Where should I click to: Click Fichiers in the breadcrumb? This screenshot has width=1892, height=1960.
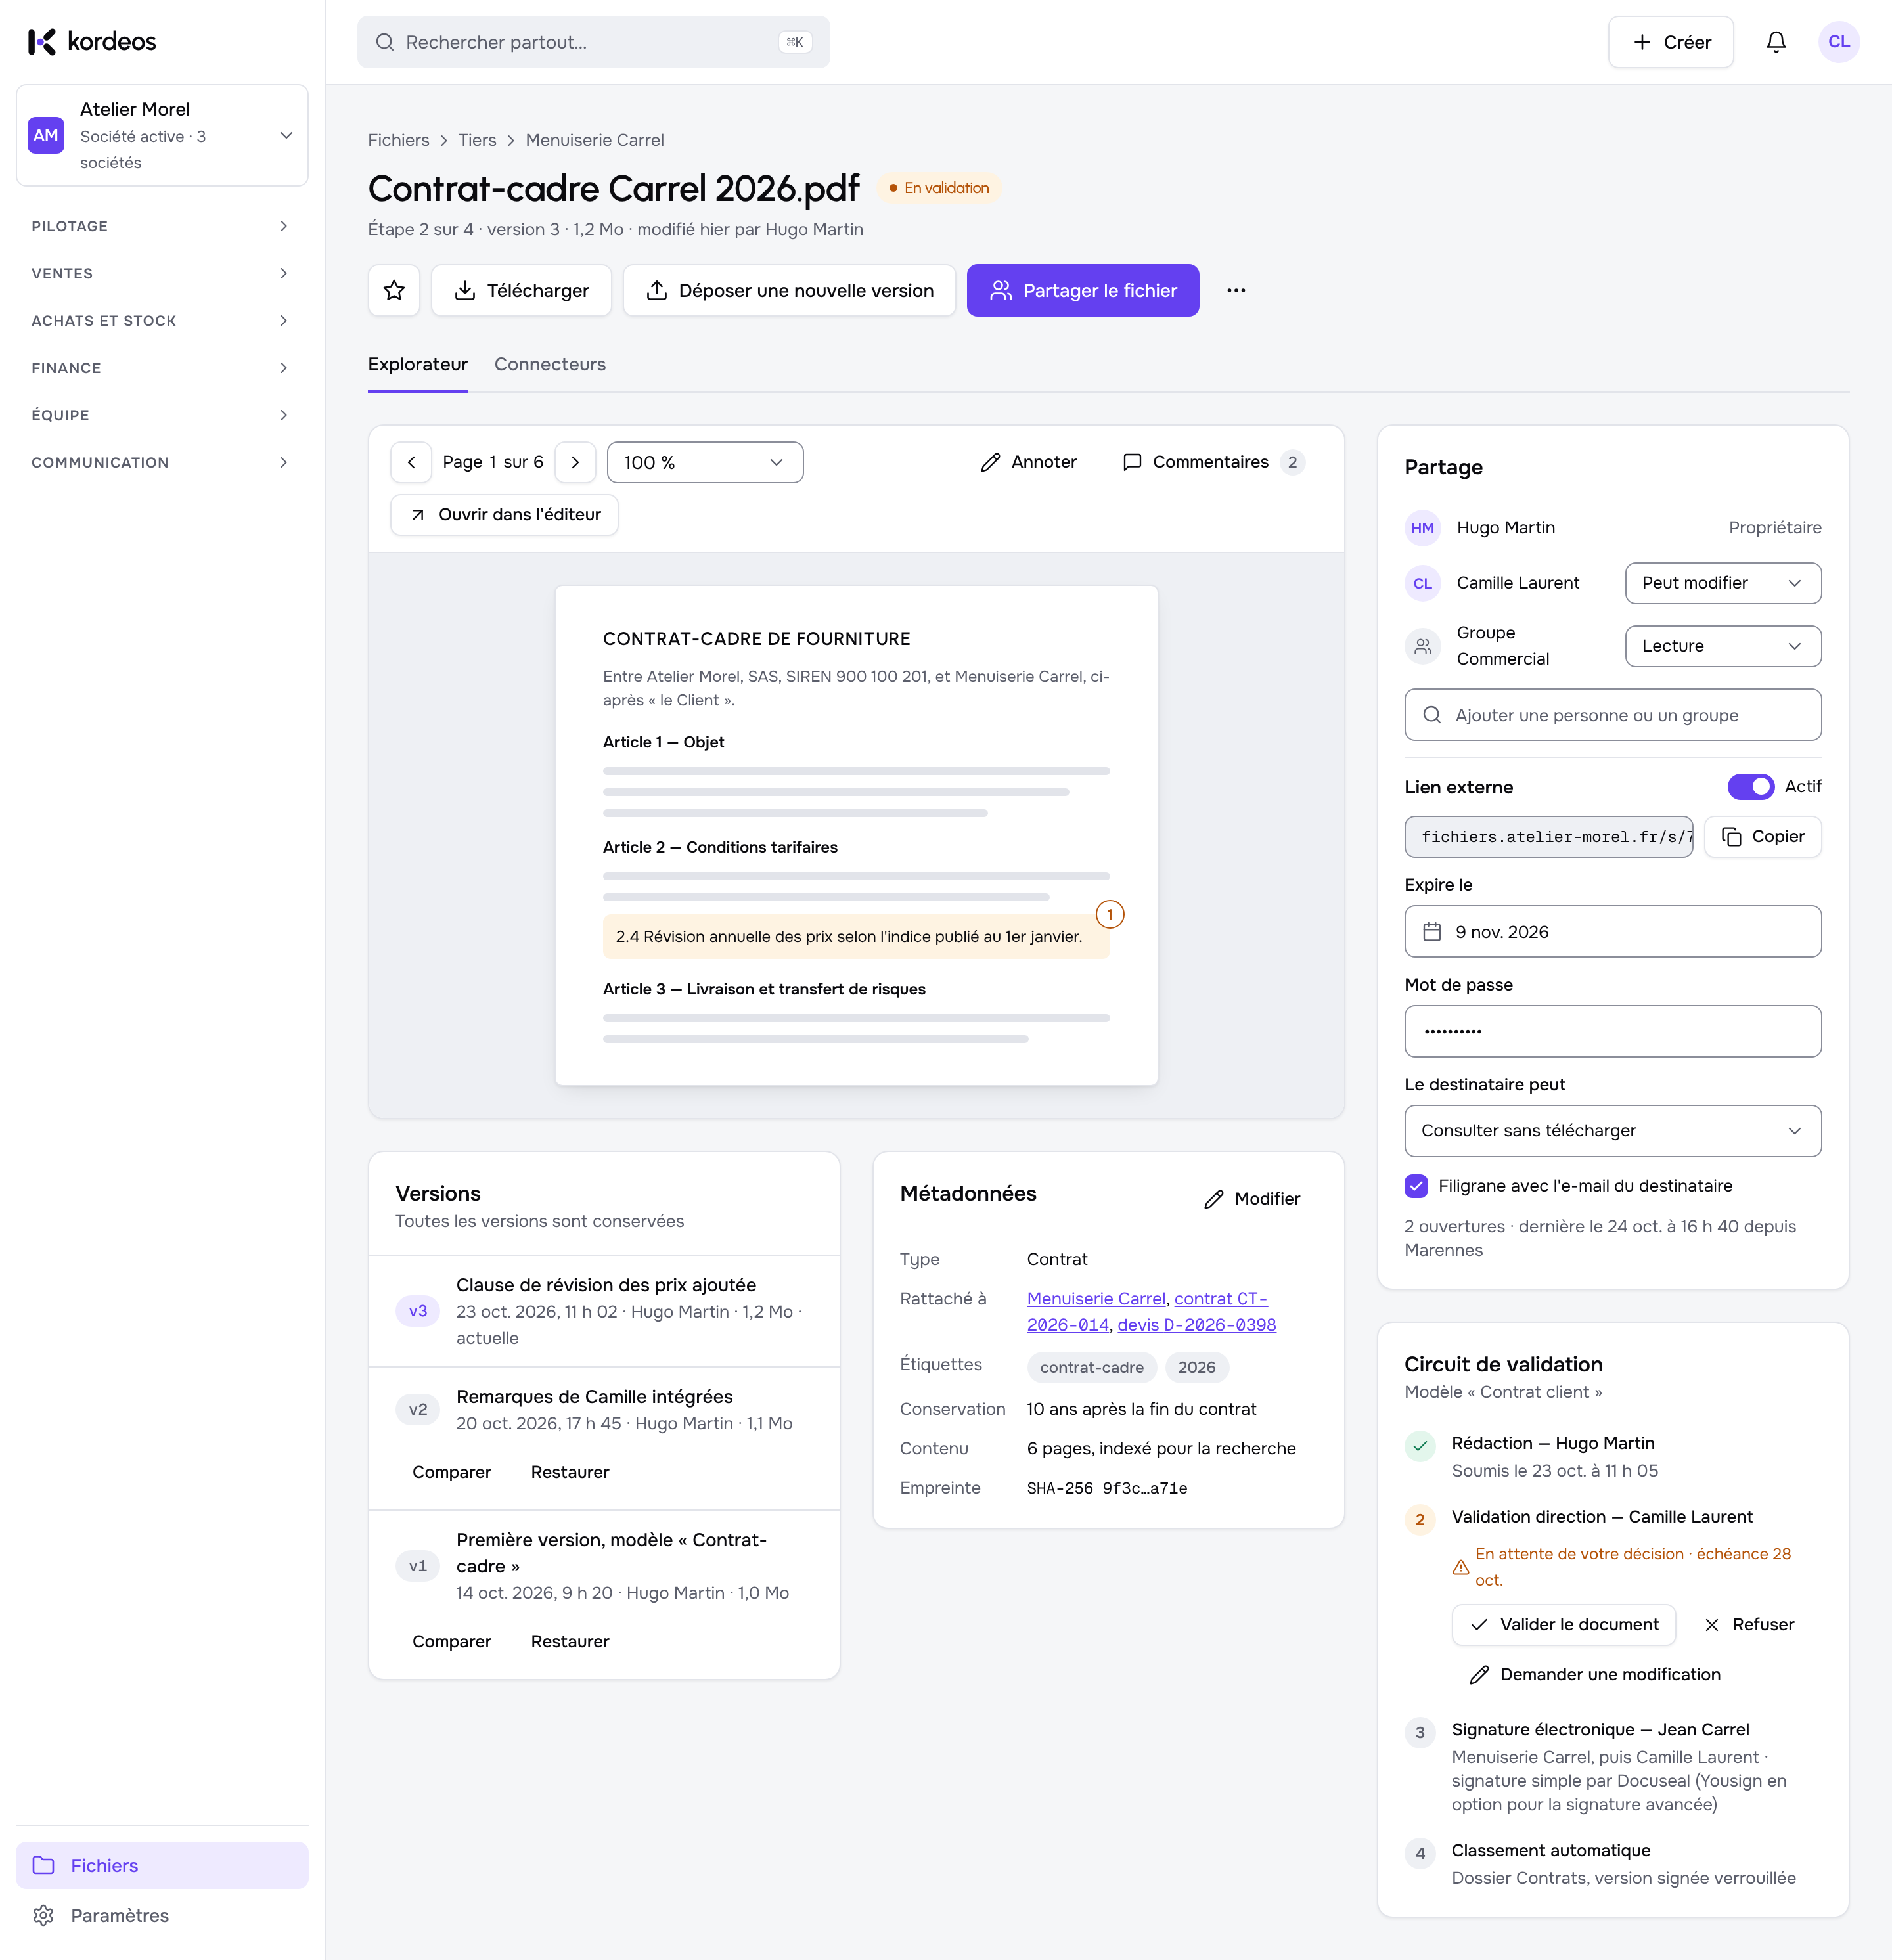pos(398,140)
